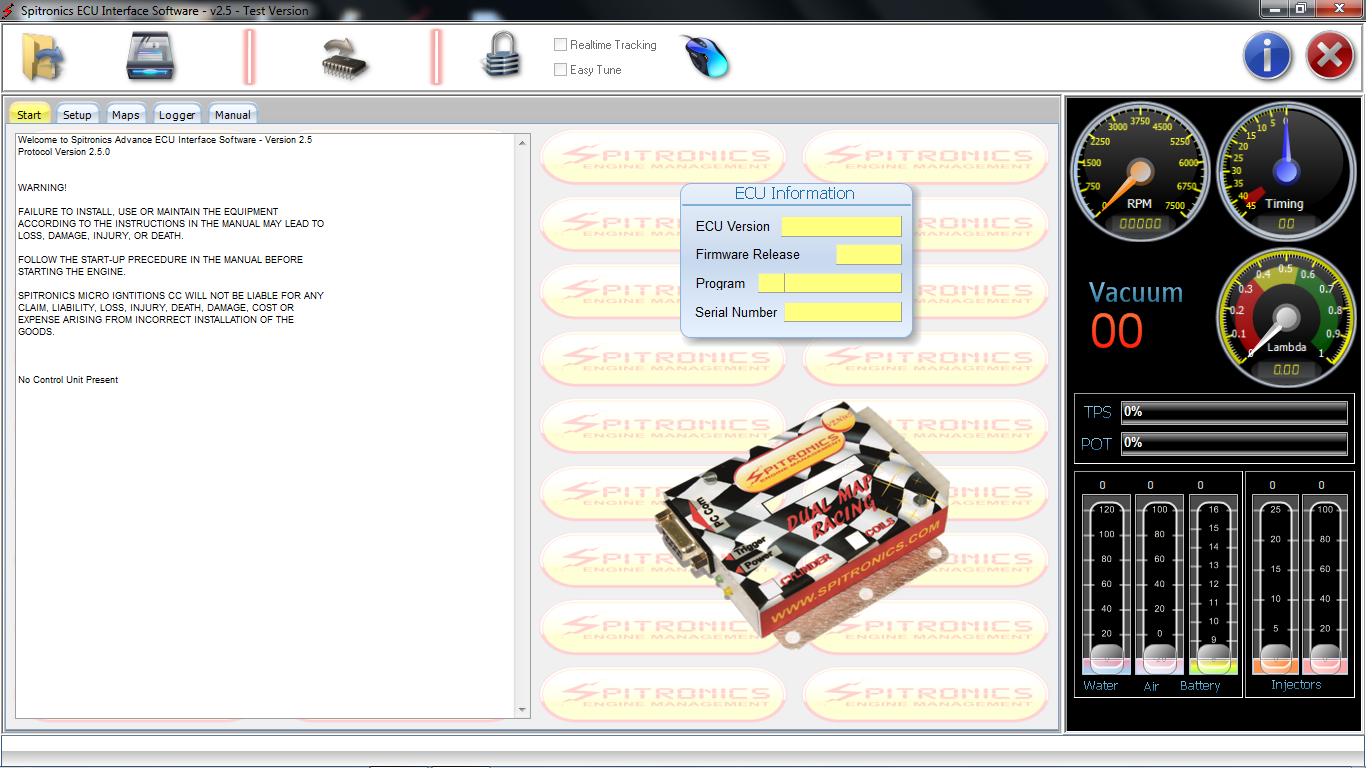Click the Lambda digital readout 0.00
The width and height of the screenshot is (1366, 768).
[1286, 370]
